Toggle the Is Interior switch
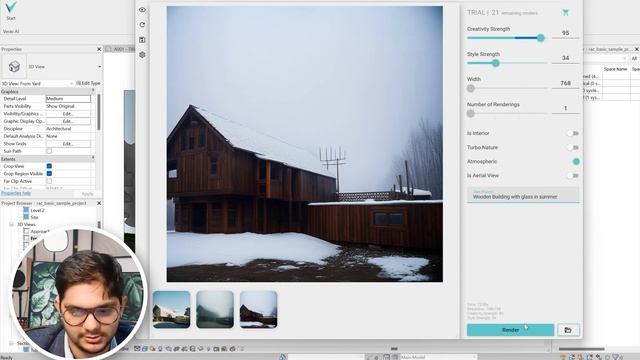 coord(573,133)
